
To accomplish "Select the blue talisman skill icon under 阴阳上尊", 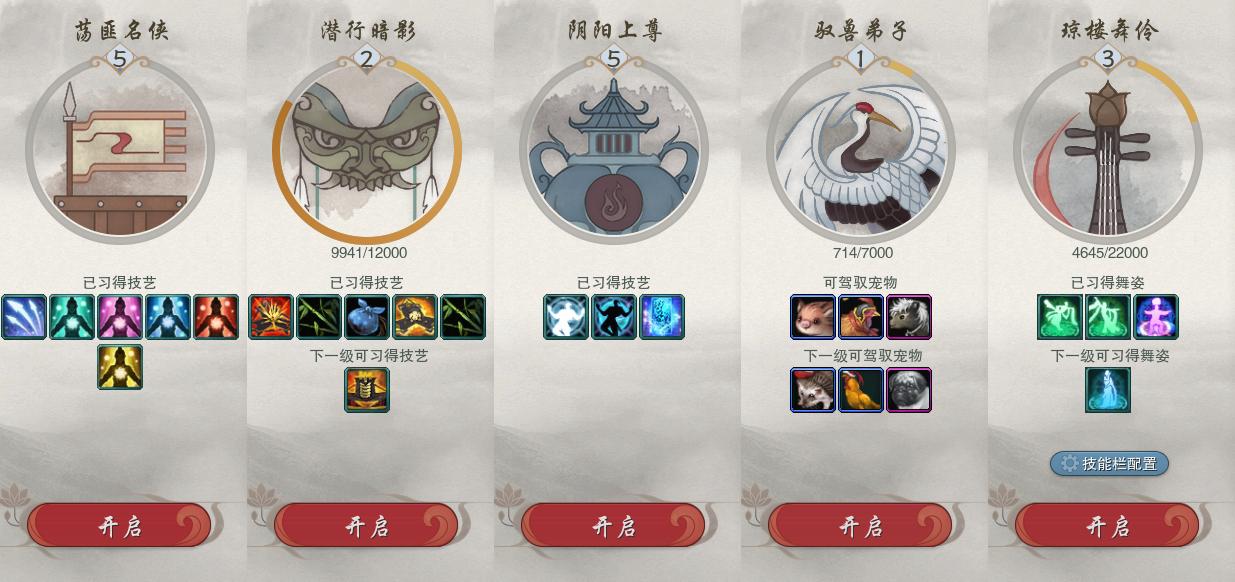I will 662,317.
